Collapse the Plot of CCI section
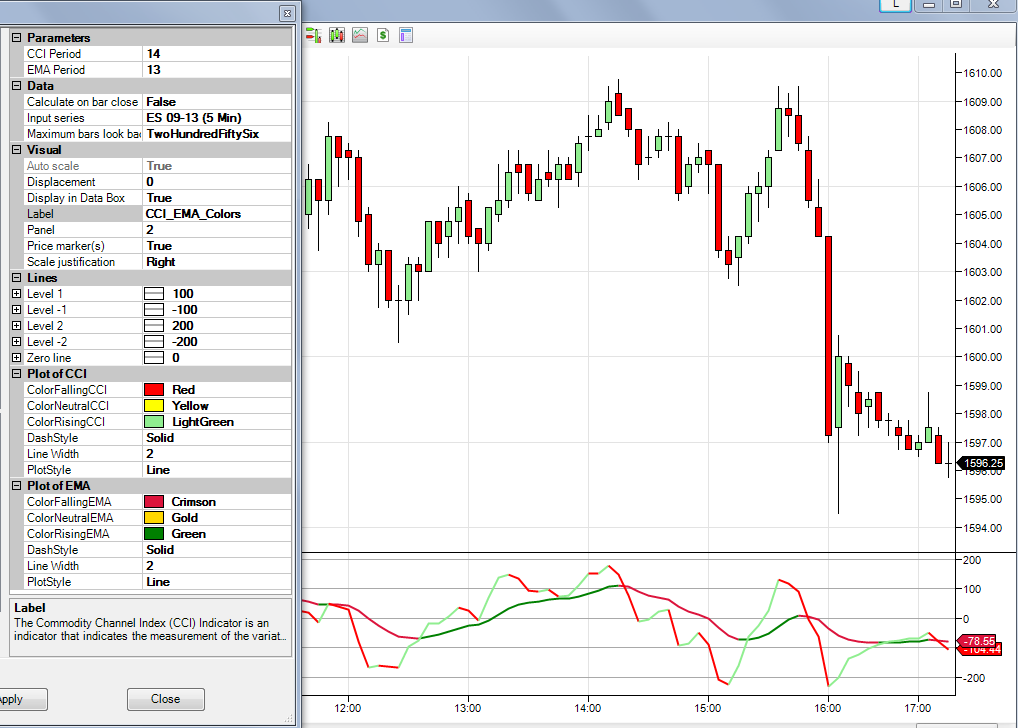The width and height of the screenshot is (1018, 728). (x=17, y=373)
